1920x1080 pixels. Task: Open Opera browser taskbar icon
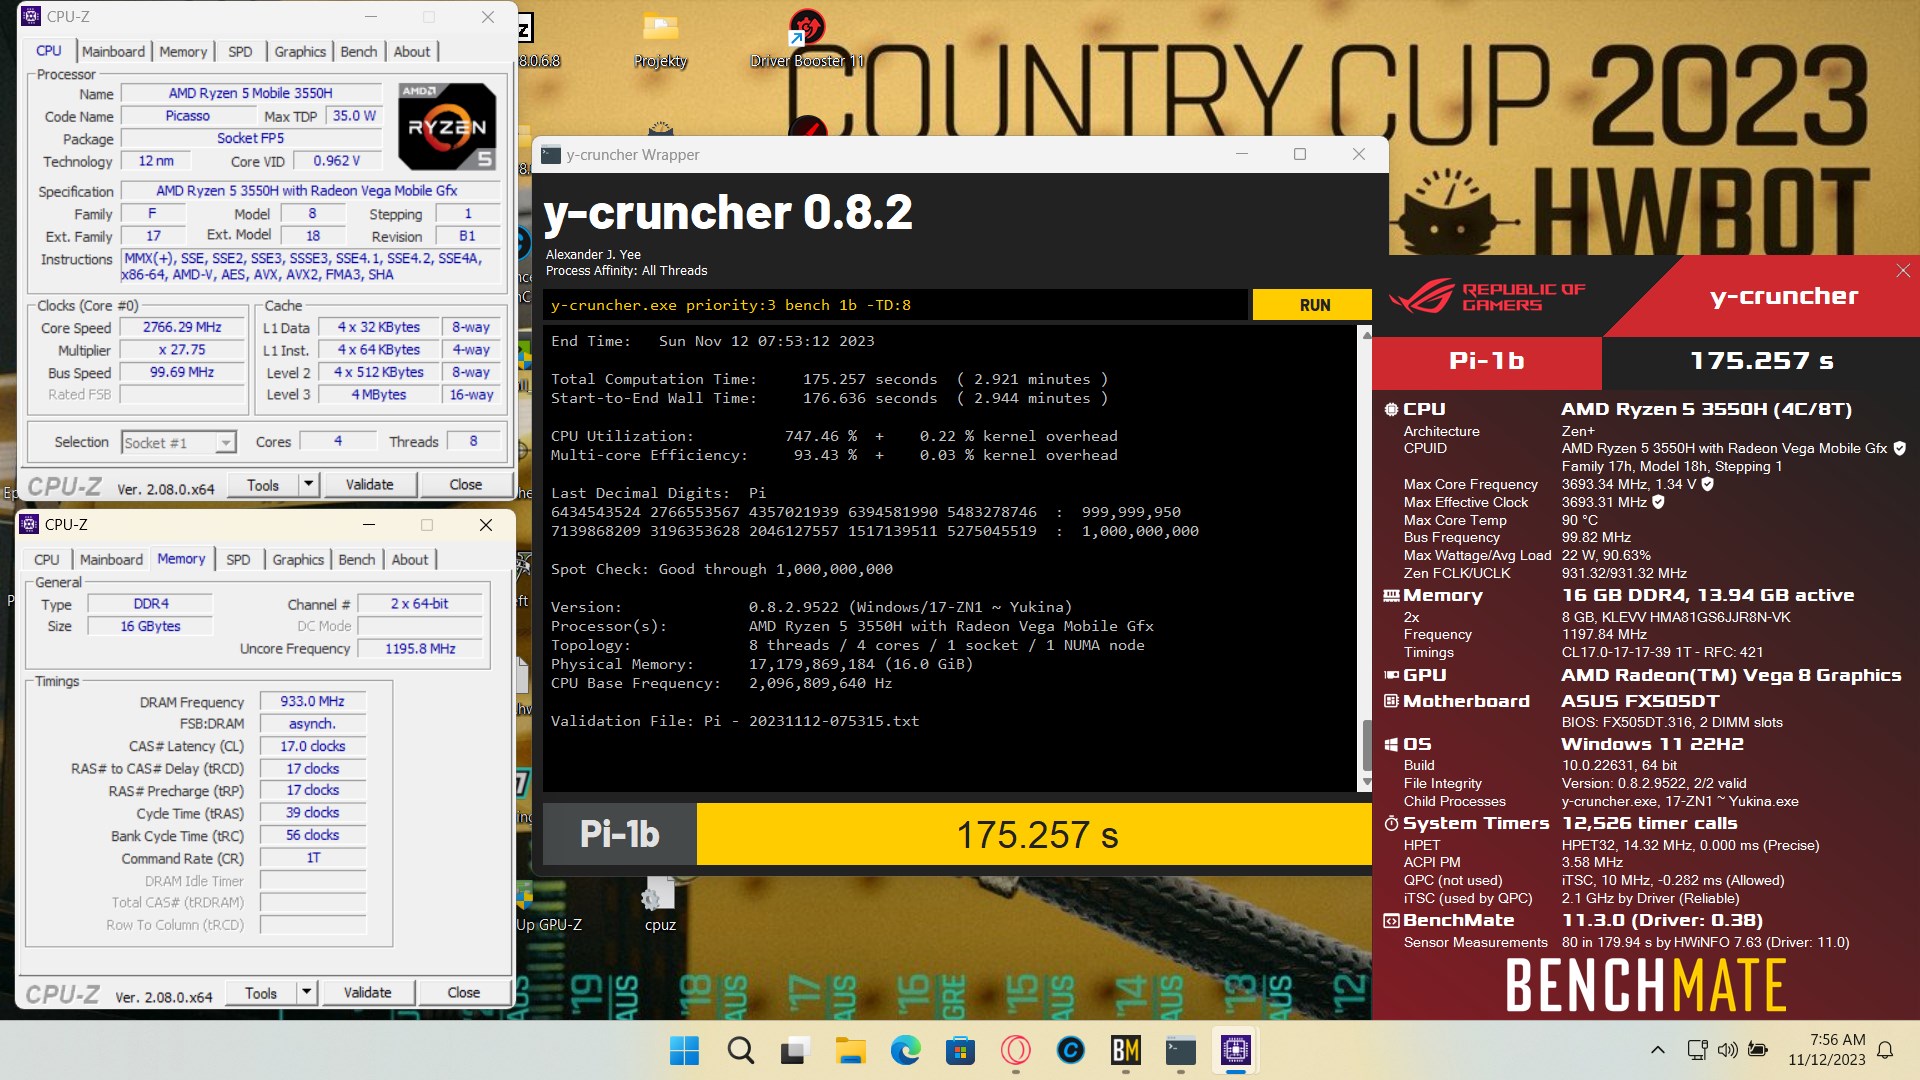tap(1016, 1050)
